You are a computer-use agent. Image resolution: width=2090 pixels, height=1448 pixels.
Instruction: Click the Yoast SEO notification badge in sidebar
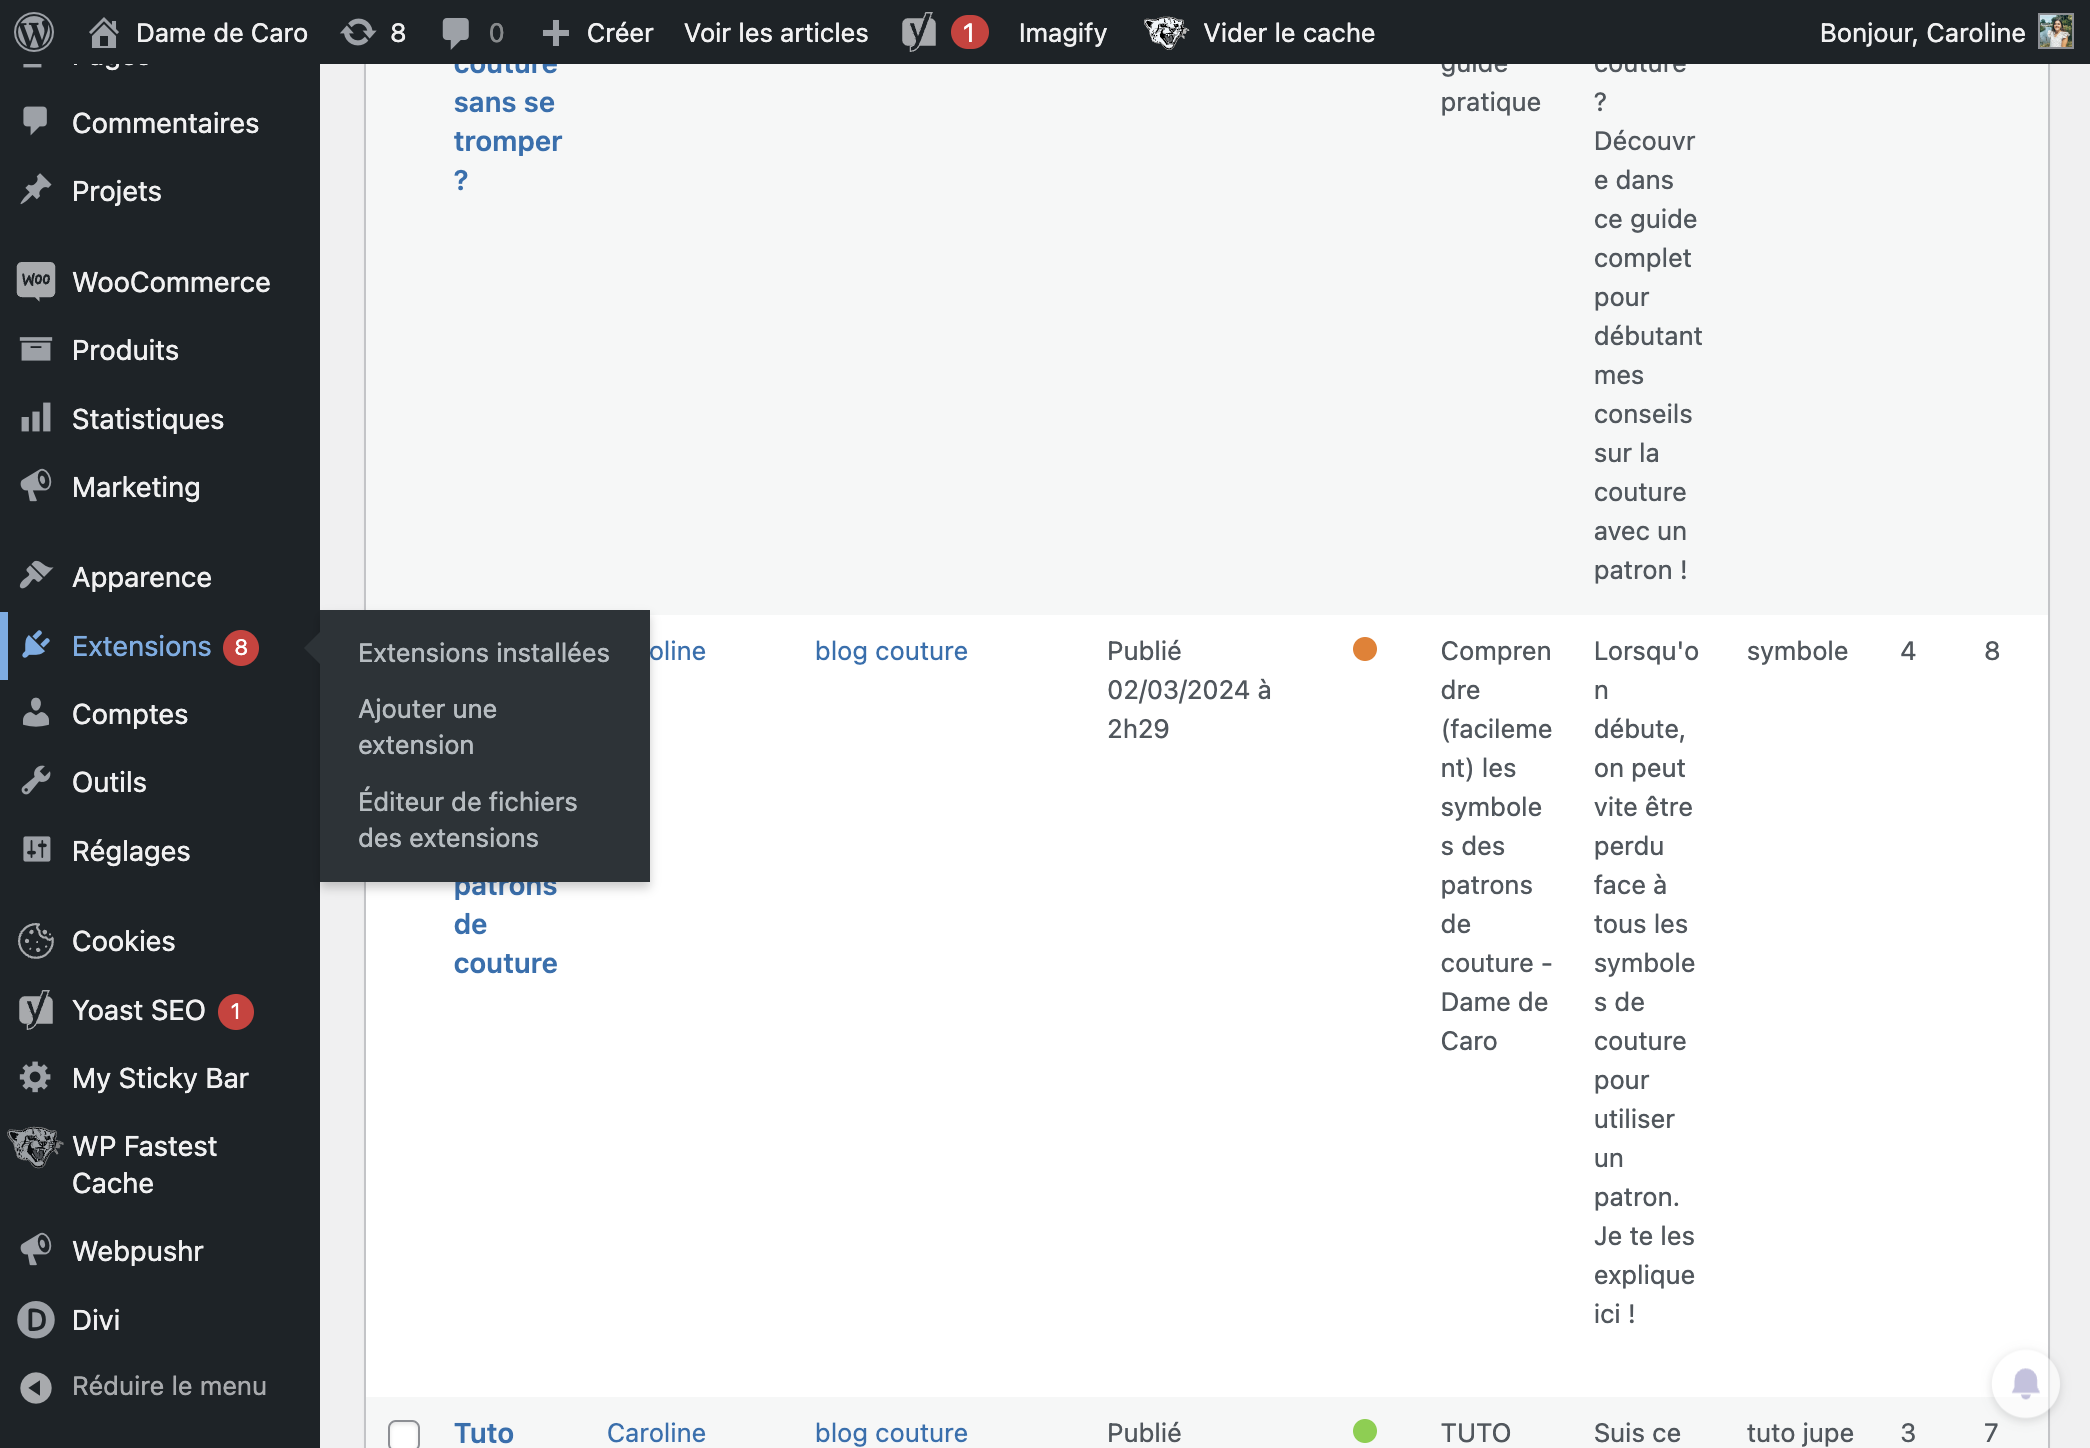pos(236,1011)
